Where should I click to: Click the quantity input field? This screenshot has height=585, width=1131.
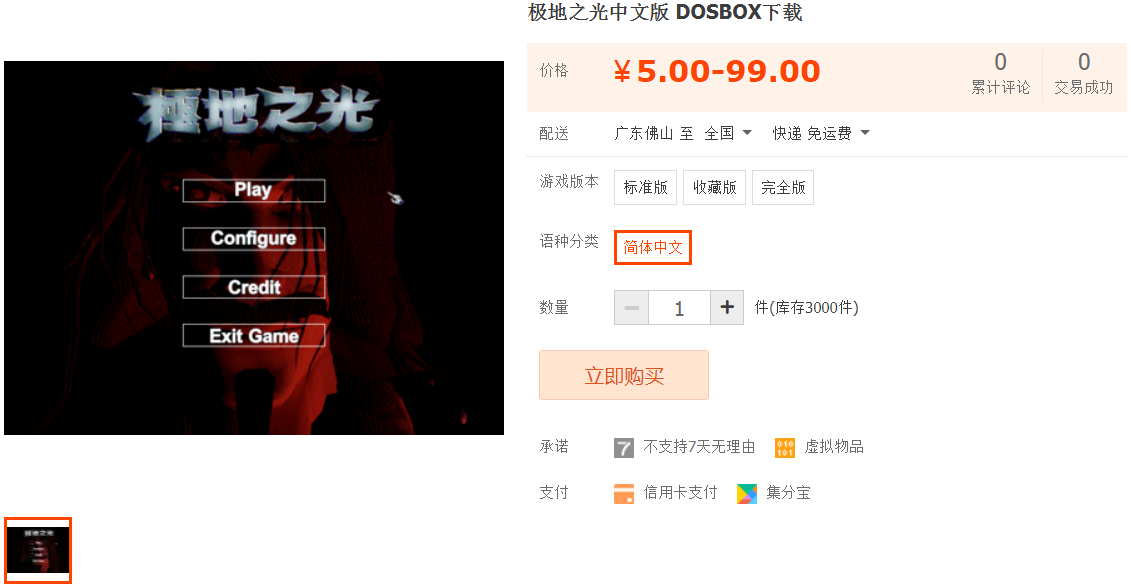pos(679,308)
